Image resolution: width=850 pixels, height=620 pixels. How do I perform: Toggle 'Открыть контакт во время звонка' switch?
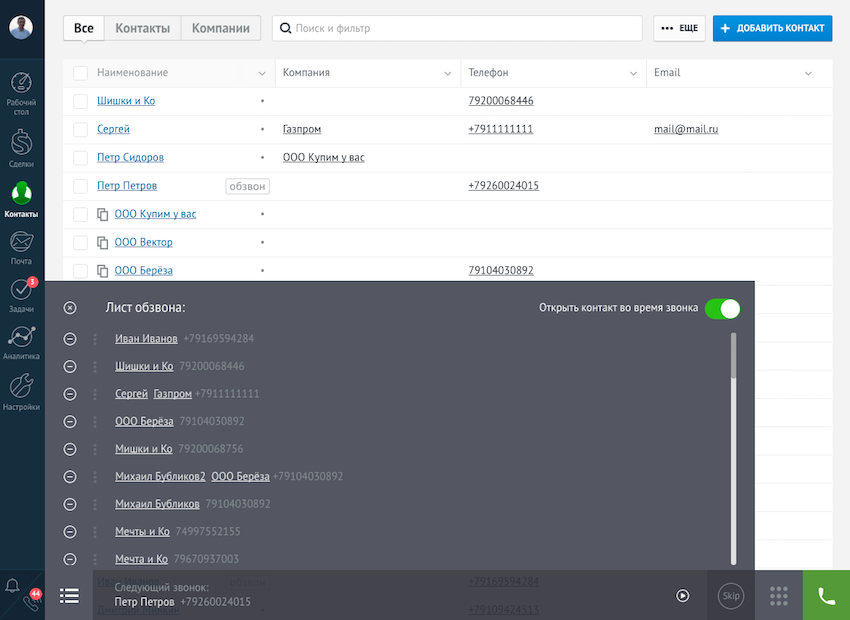[722, 308]
